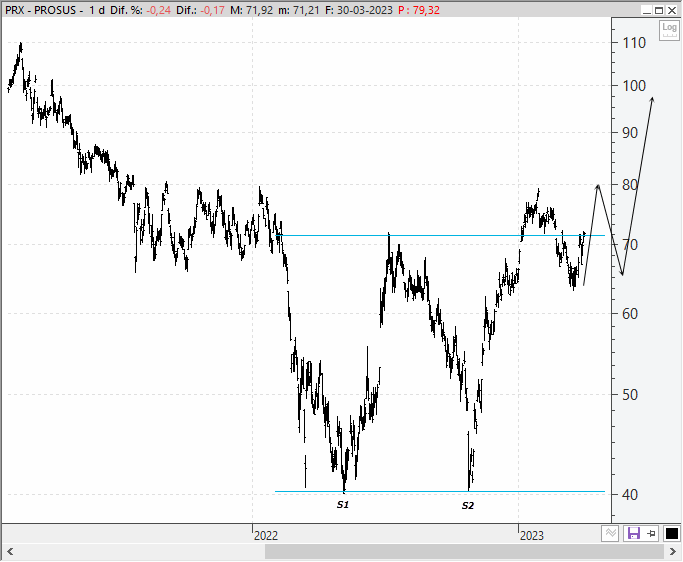Click the scrollbar right arrow
Image resolution: width=683 pixels, height=562 pixels.
tap(673, 552)
